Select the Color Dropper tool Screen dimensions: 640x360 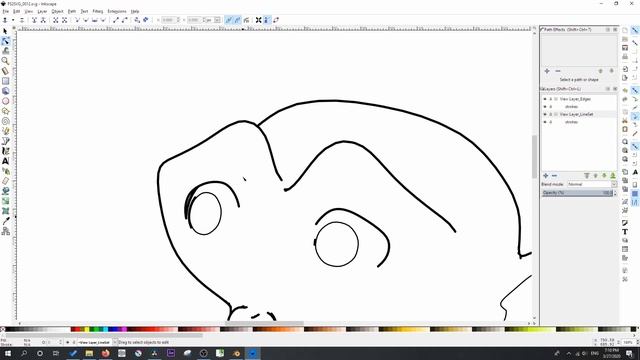tap(5, 221)
